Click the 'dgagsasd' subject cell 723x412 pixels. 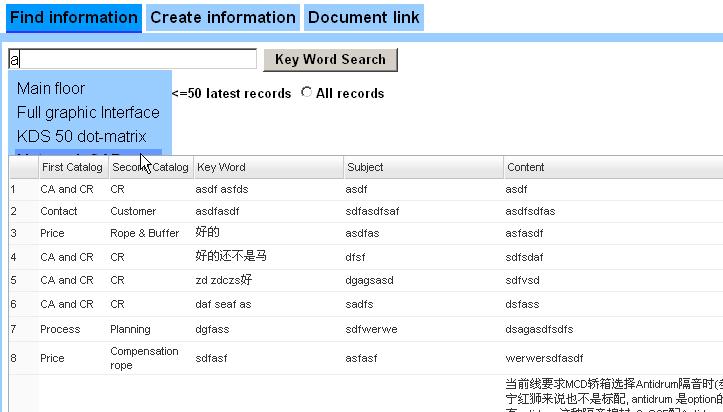pyautogui.click(x=369, y=280)
